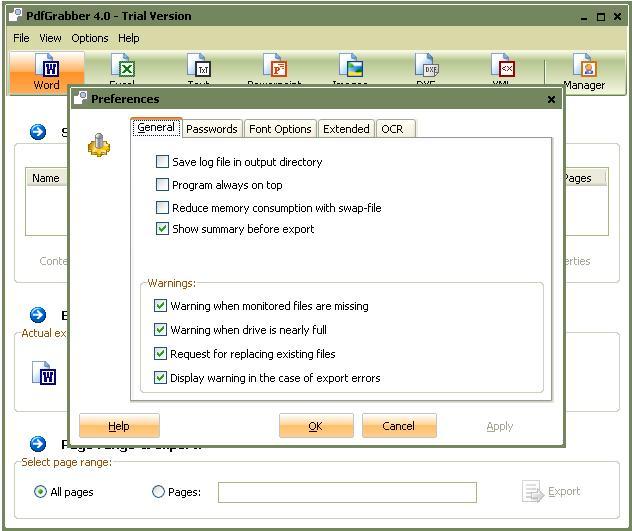Viewport: 632px width, 531px height.
Task: Select the All pages radio button
Action: (40, 491)
